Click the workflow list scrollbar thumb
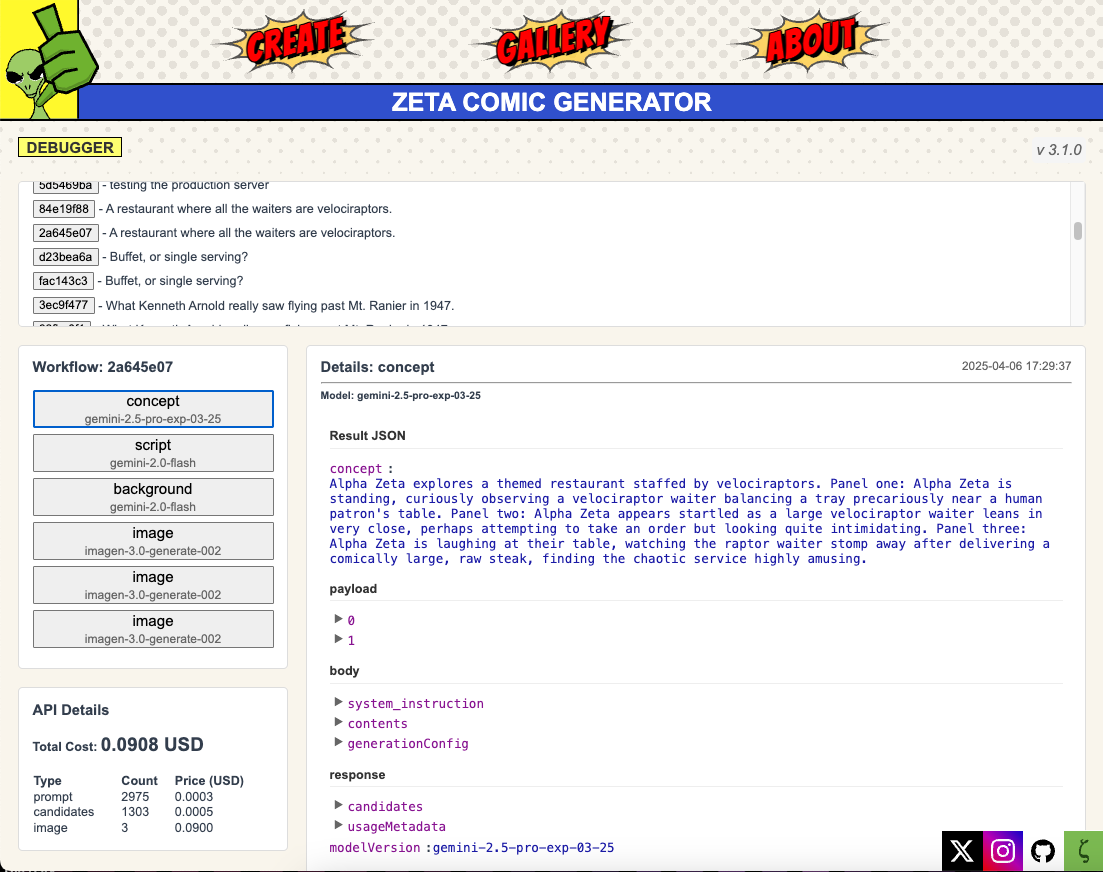This screenshot has height=872, width=1103. (1078, 231)
